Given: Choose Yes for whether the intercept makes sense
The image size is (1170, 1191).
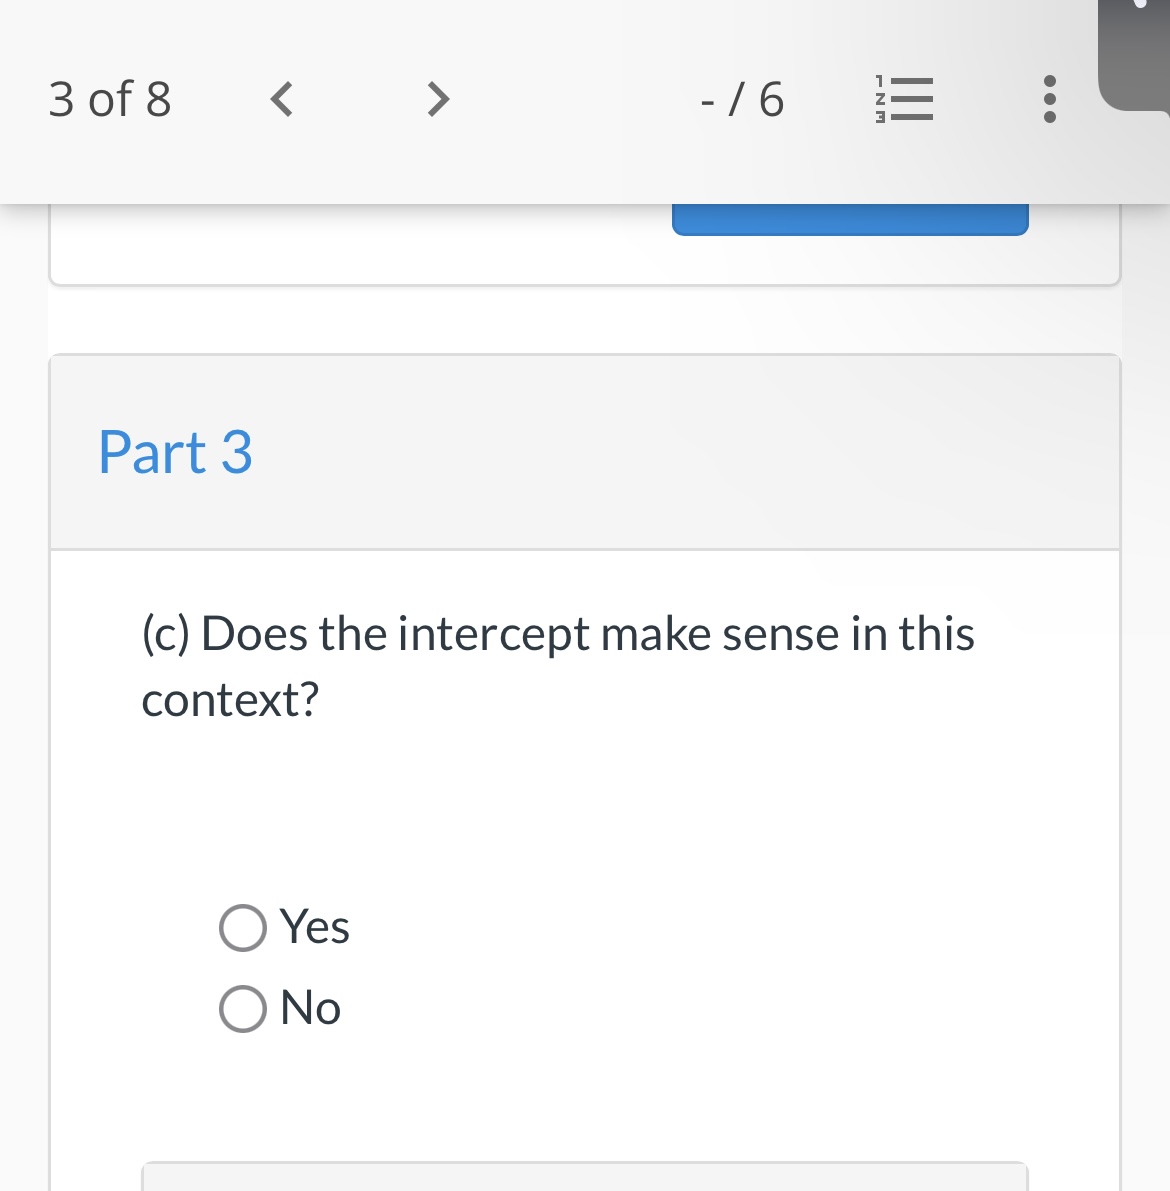Looking at the screenshot, I should pos(242,928).
